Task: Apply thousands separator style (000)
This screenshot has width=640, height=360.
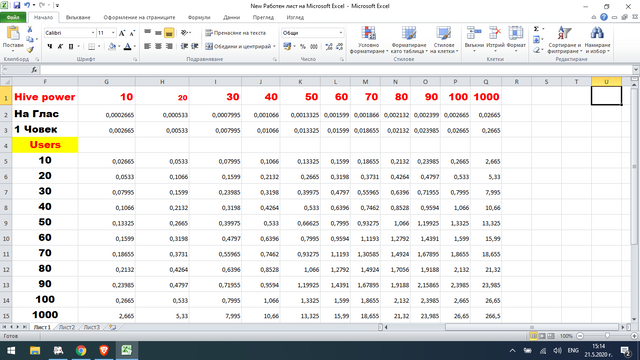Action: coord(314,47)
